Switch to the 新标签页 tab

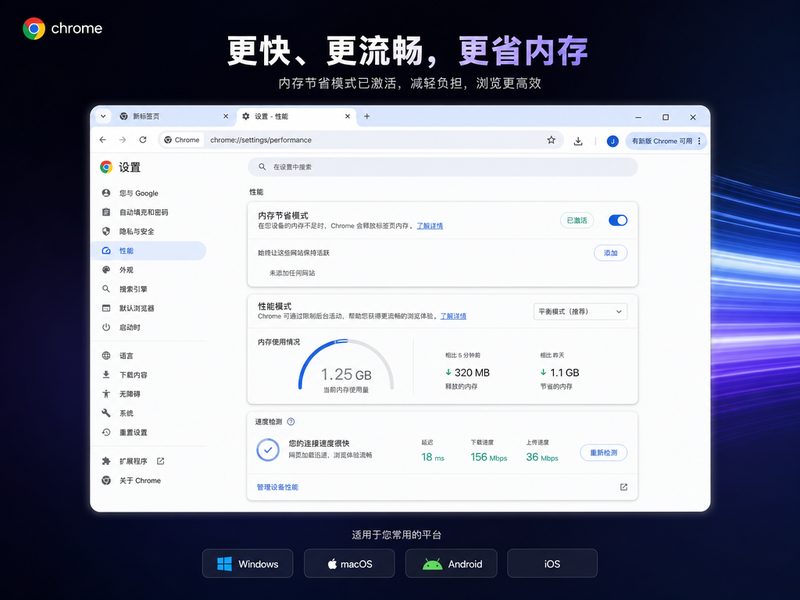coord(173,116)
